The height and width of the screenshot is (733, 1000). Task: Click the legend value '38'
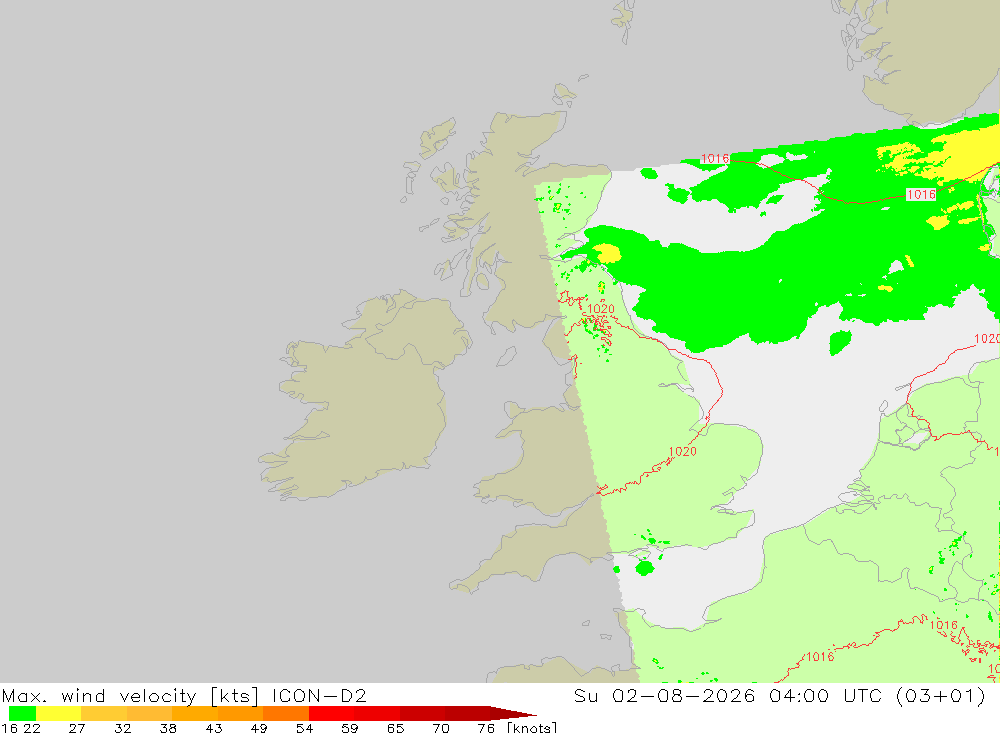[168, 728]
